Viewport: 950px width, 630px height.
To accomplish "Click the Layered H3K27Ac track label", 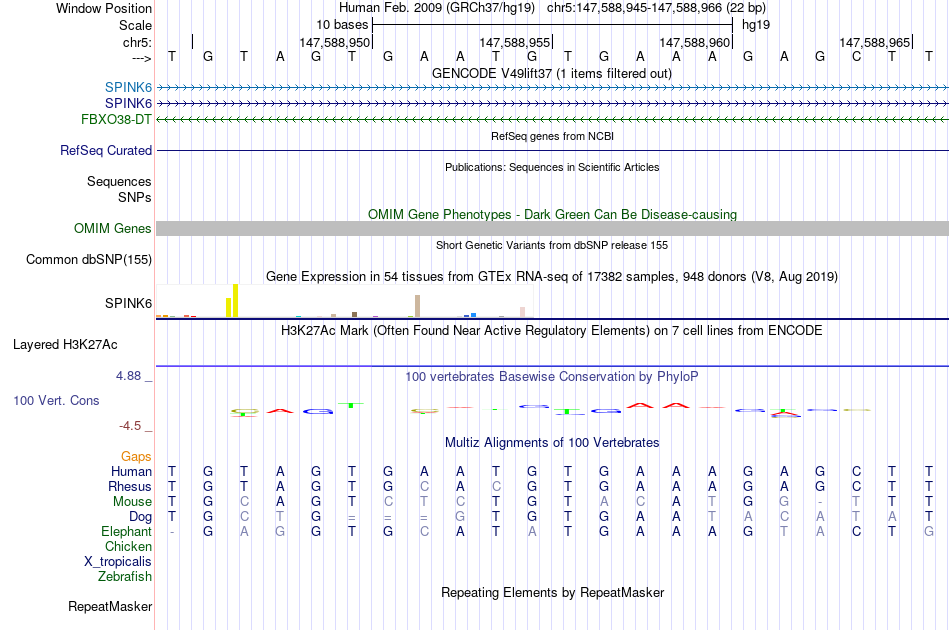I will pyautogui.click(x=65, y=345).
